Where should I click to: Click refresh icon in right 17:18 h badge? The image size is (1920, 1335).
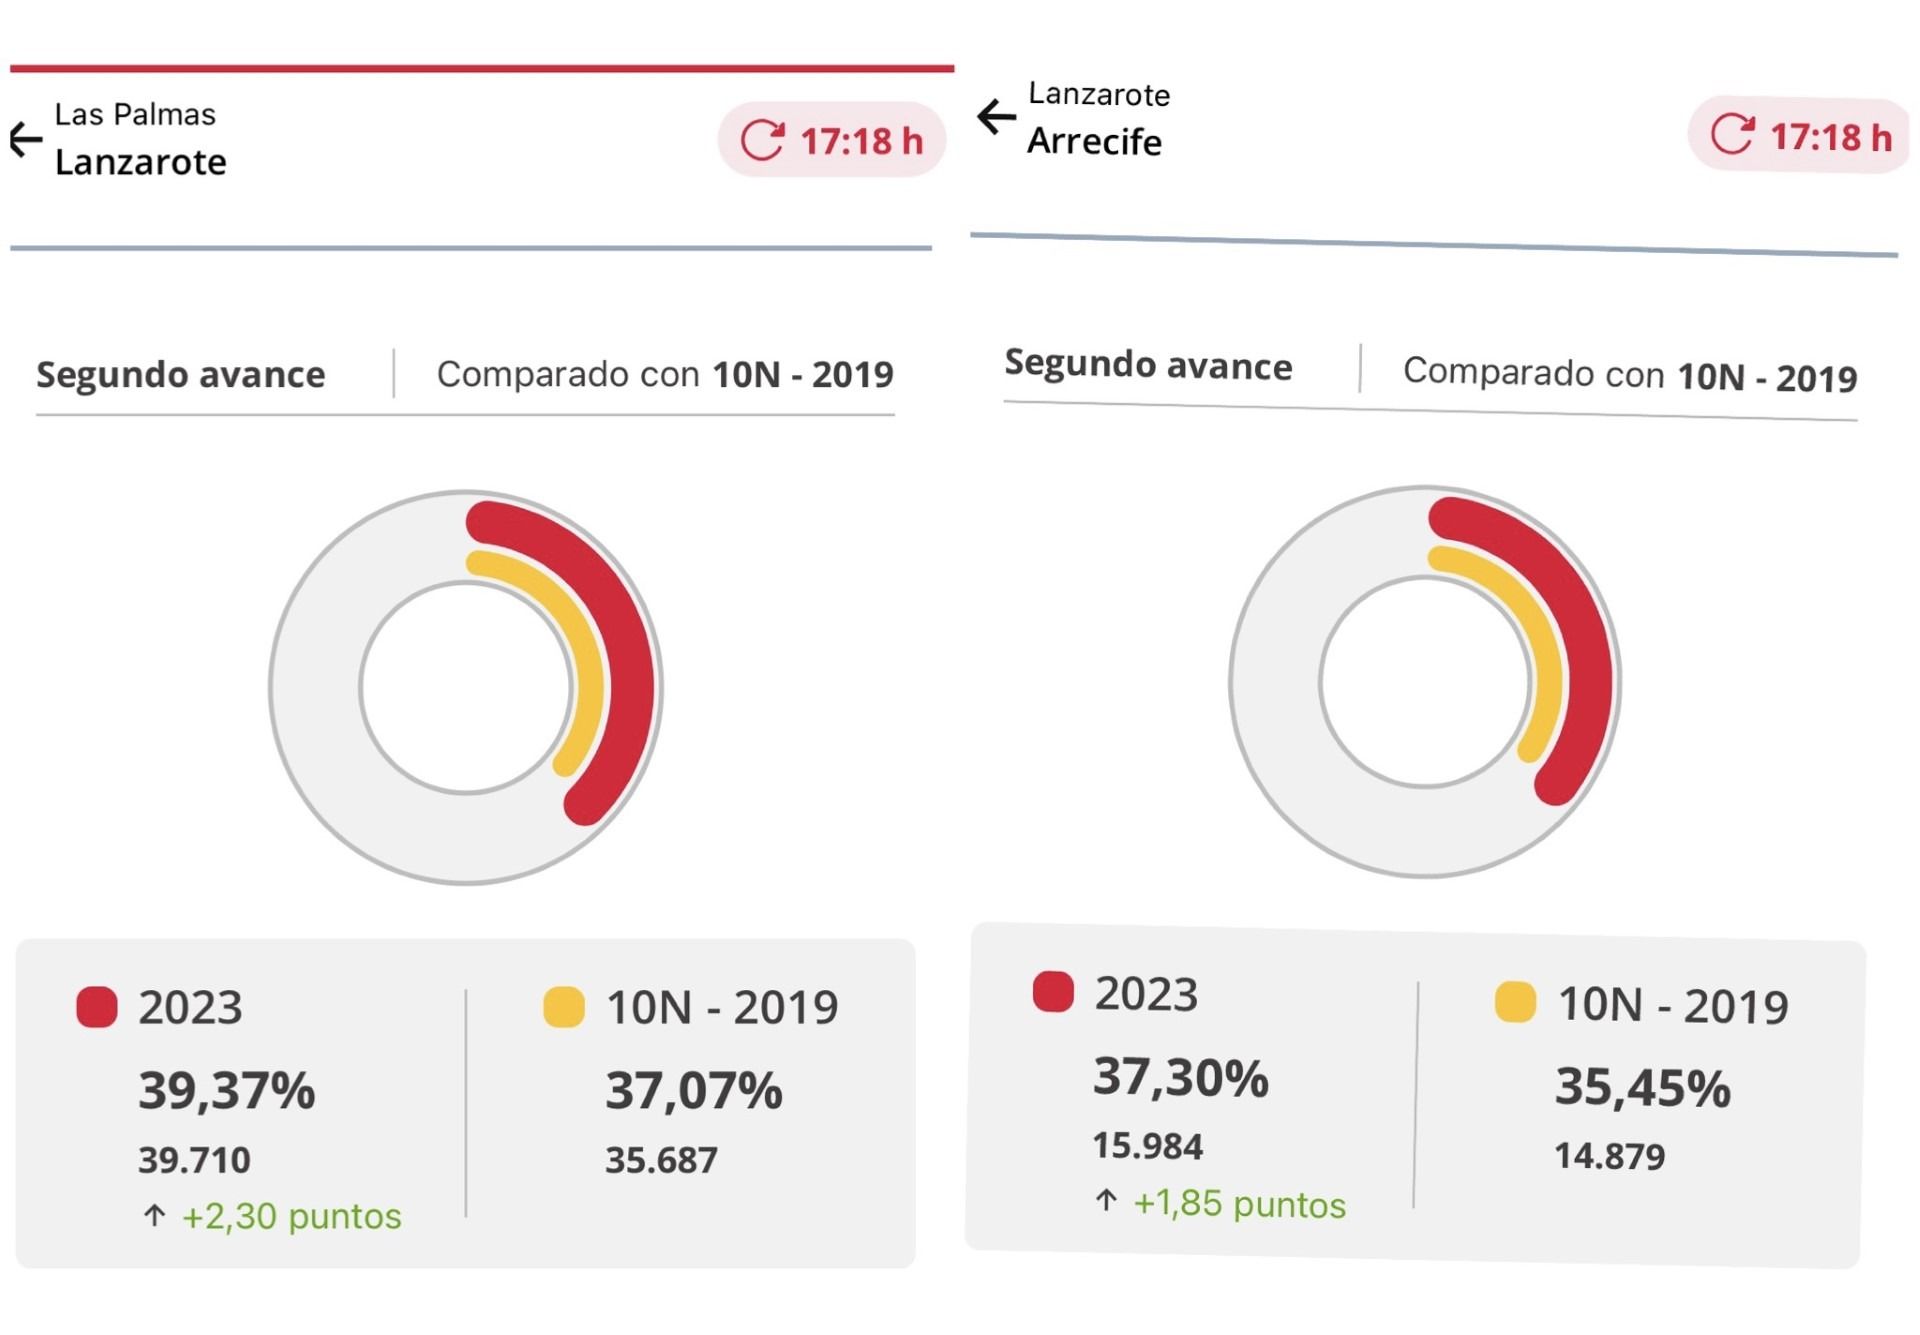pyautogui.click(x=1732, y=134)
